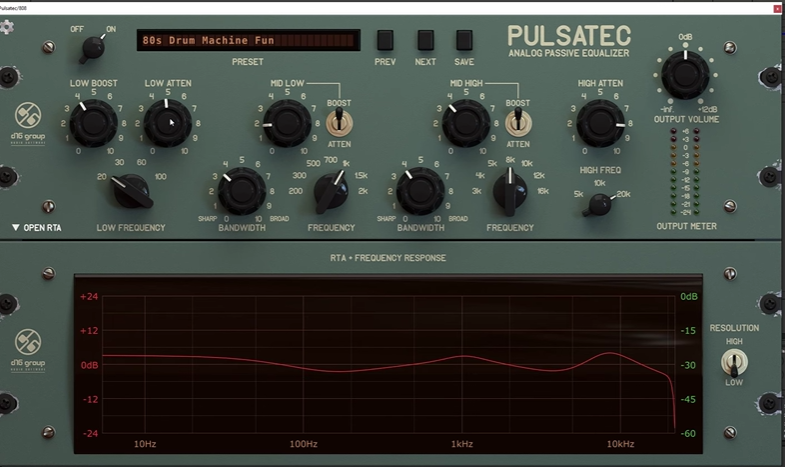Click the LOW FREQUENCY selector knob
Image resolution: width=785 pixels, height=467 pixels.
tap(131, 191)
